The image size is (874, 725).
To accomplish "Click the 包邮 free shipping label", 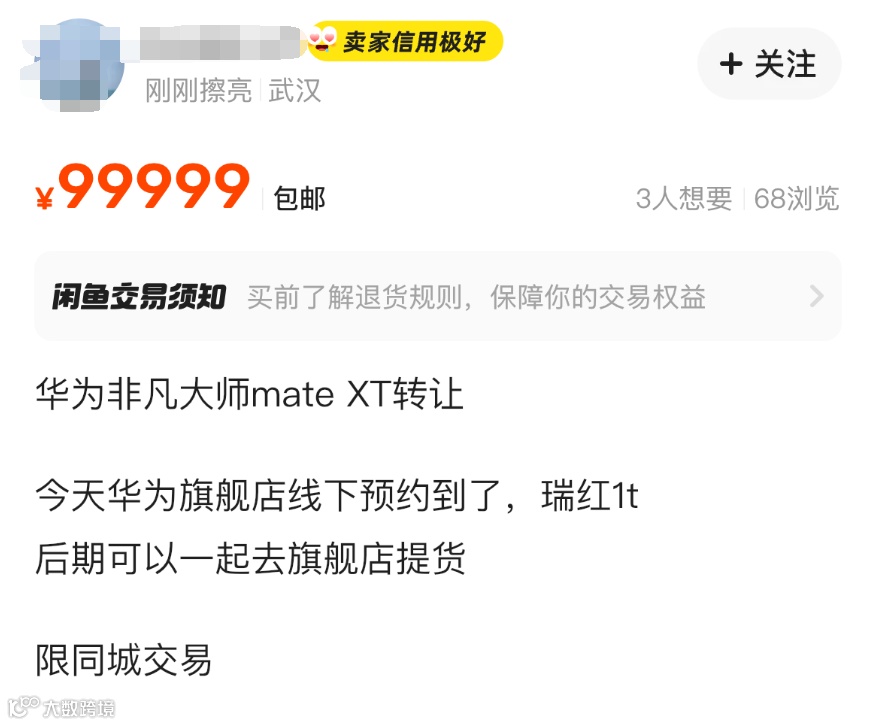I will [x=299, y=198].
